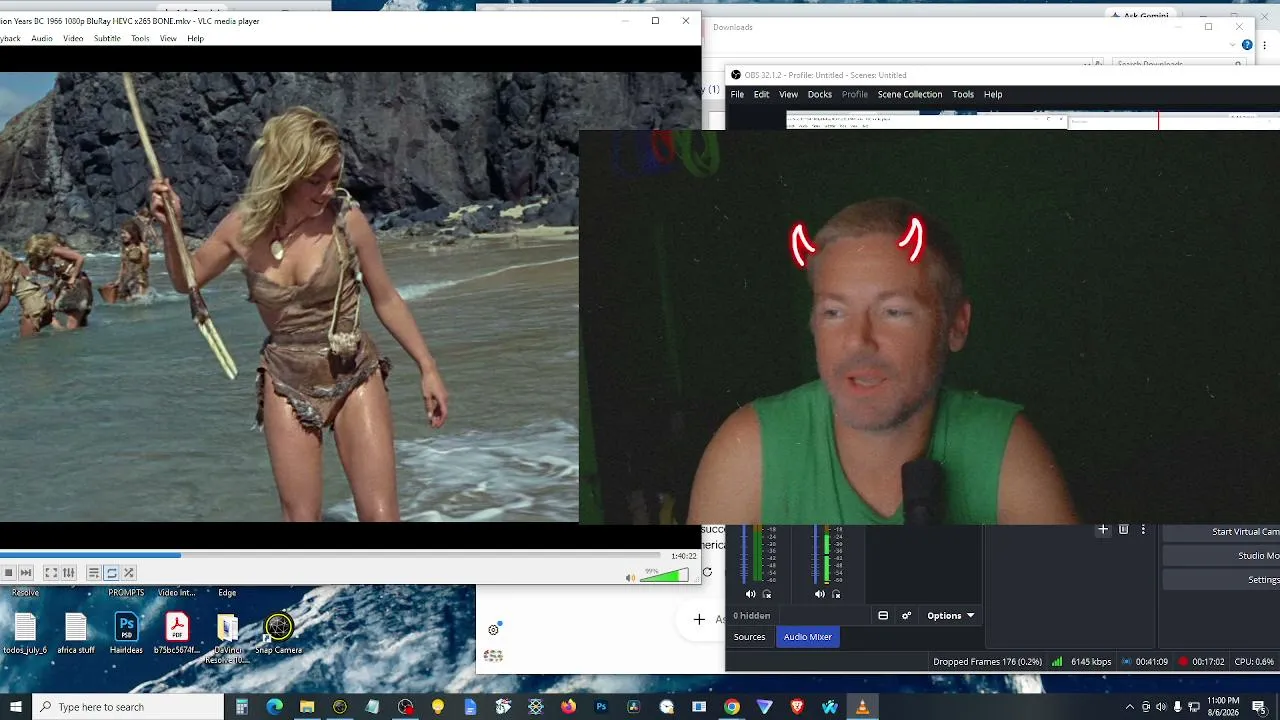The width and height of the screenshot is (1280, 720).
Task: Remove item with OBS trash icon
Action: [1124, 529]
